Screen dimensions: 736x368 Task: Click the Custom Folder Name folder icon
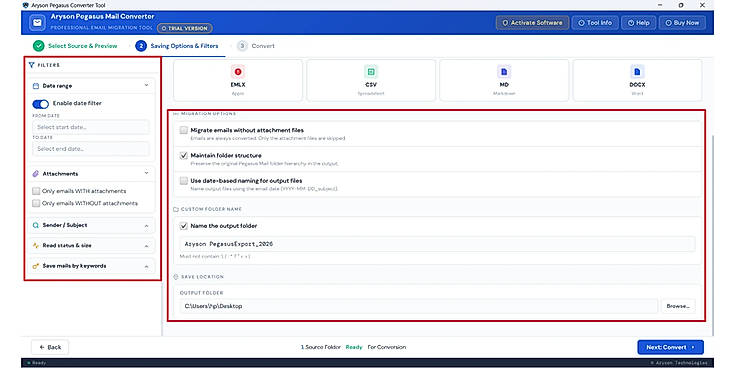pos(176,209)
